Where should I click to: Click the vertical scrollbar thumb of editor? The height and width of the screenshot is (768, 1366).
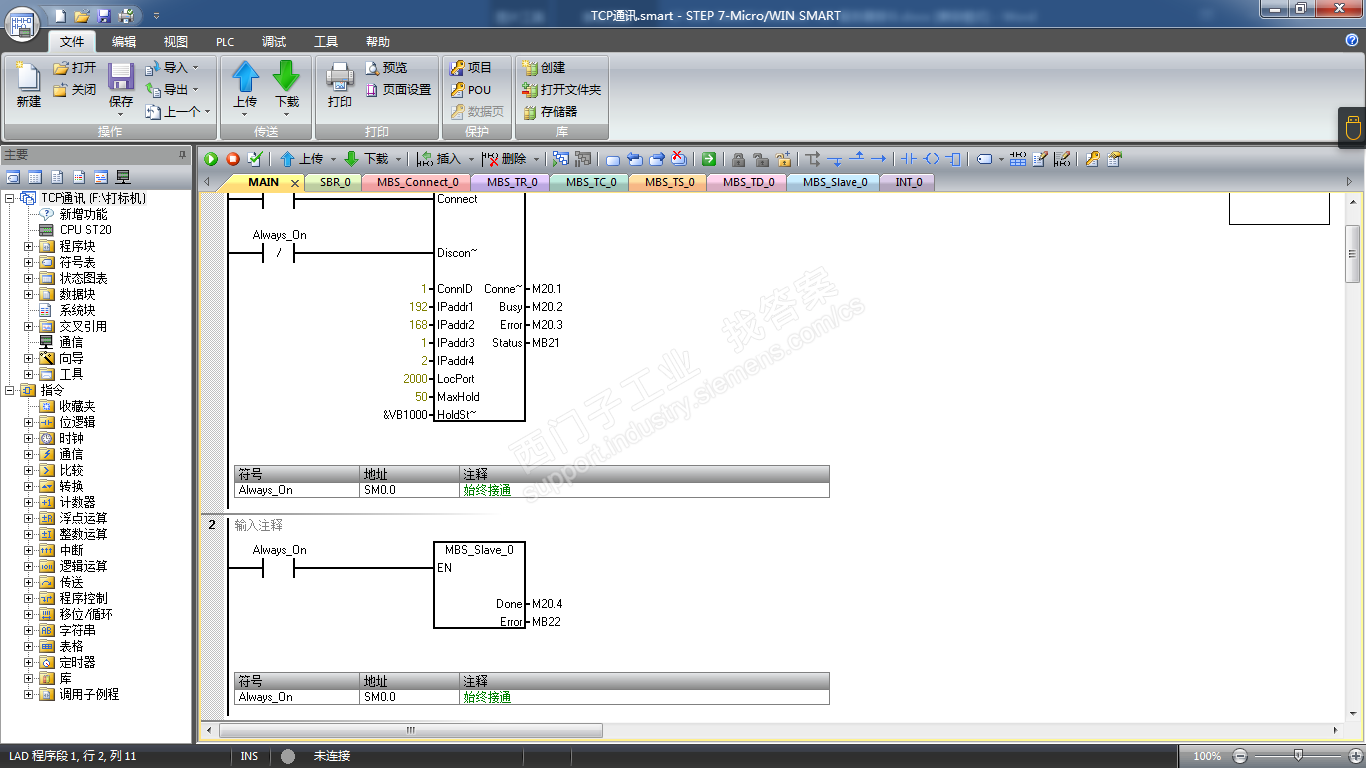coord(1353,255)
